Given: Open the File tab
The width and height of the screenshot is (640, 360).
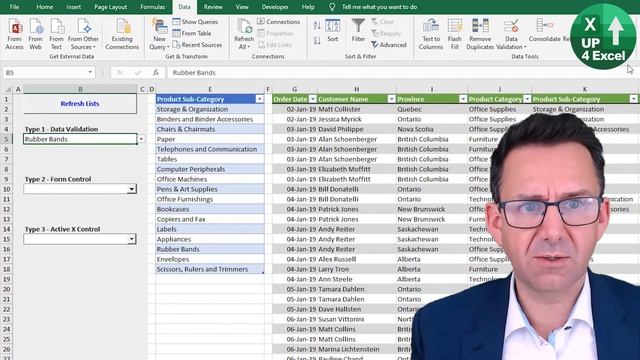Looking at the screenshot, I should (14, 7).
